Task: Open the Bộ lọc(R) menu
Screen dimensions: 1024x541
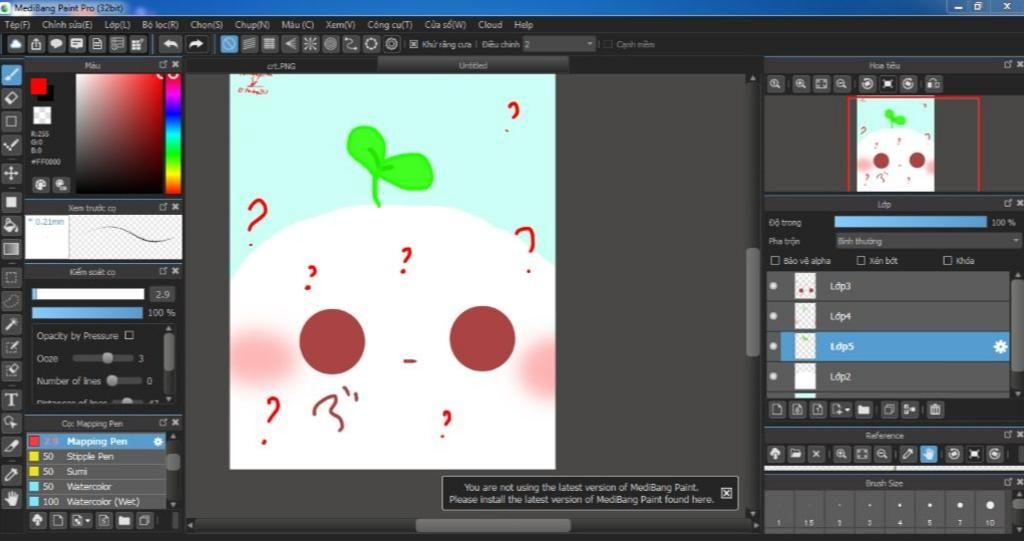Action: point(160,25)
